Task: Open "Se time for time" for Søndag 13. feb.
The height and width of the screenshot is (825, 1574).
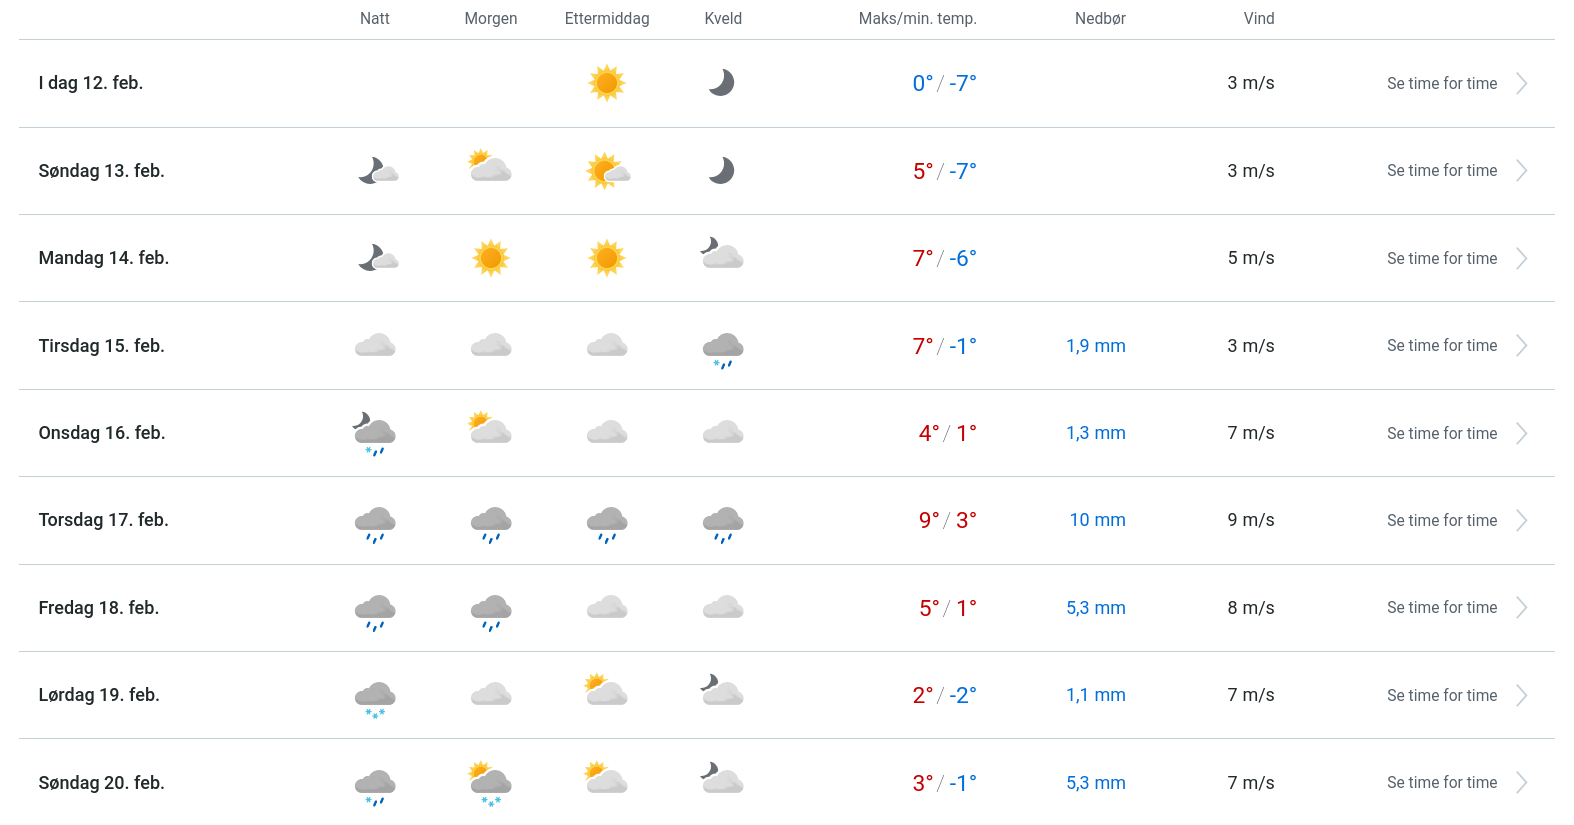Action: (1441, 171)
